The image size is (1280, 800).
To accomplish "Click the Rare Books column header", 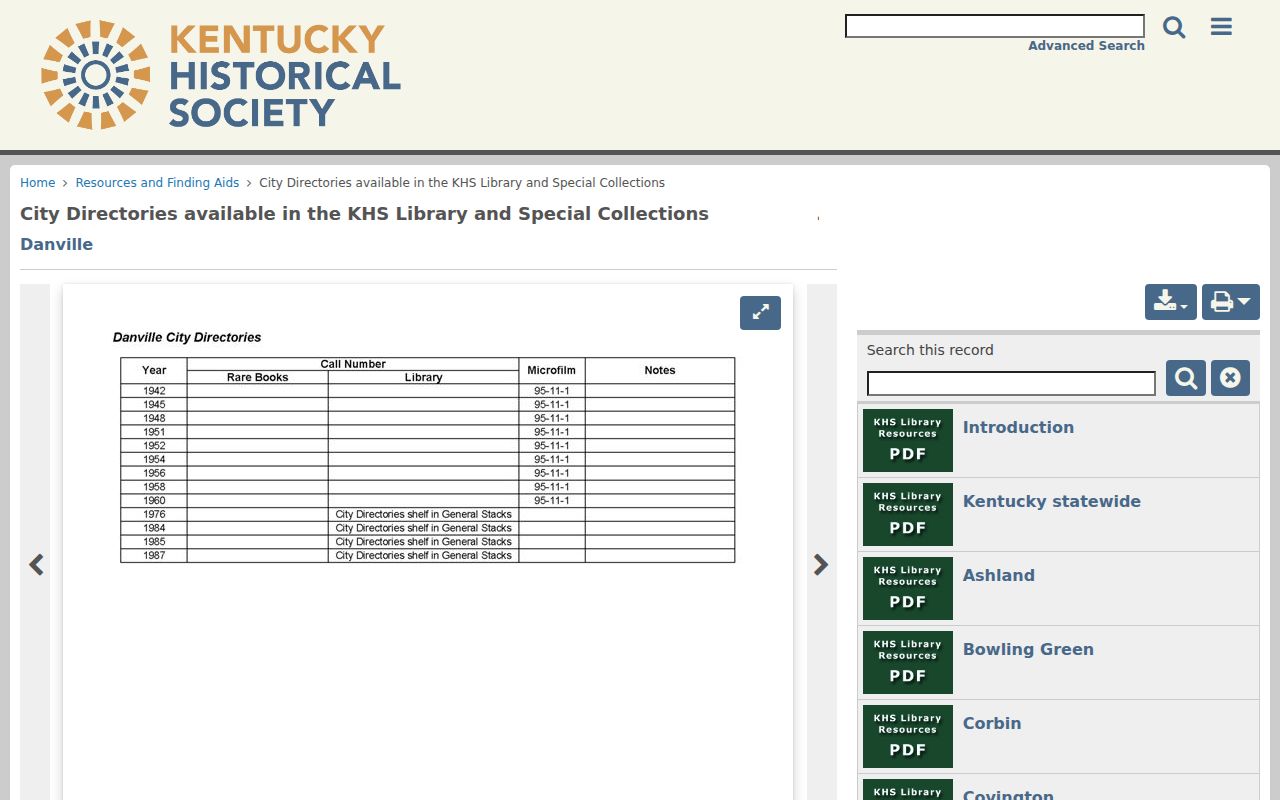I will pos(257,377).
